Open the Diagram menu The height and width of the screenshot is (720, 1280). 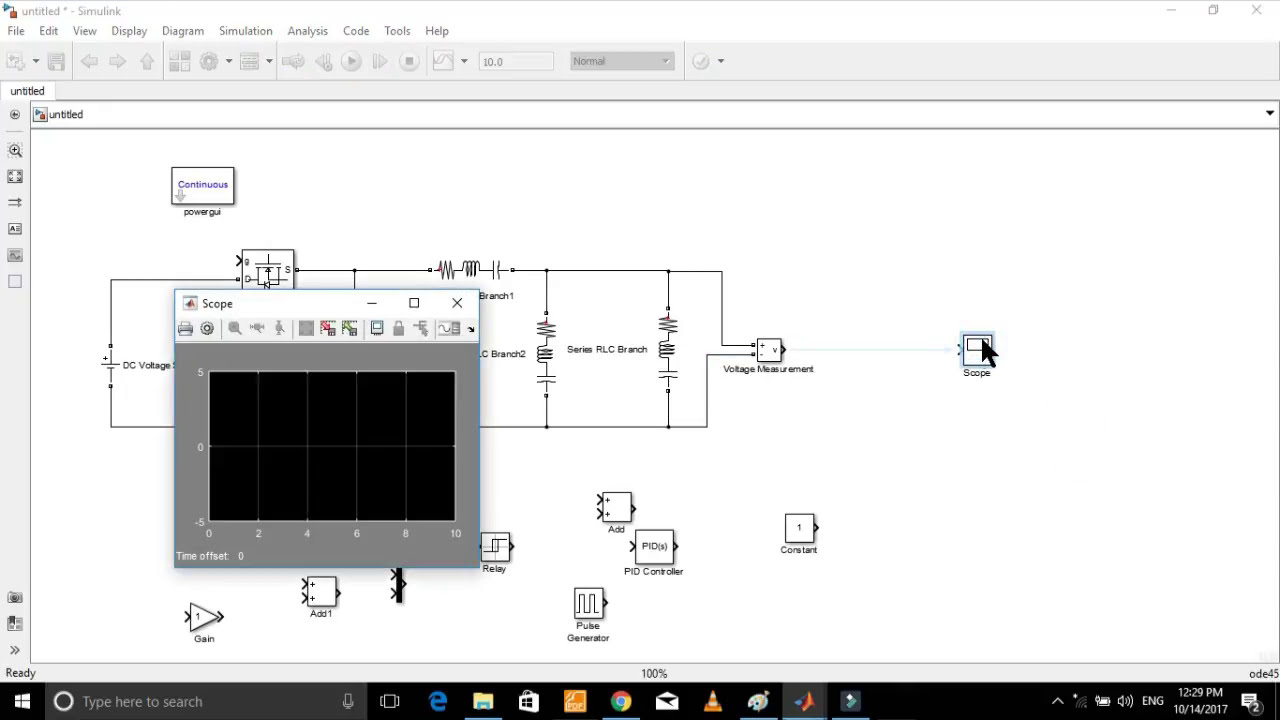[x=183, y=31]
